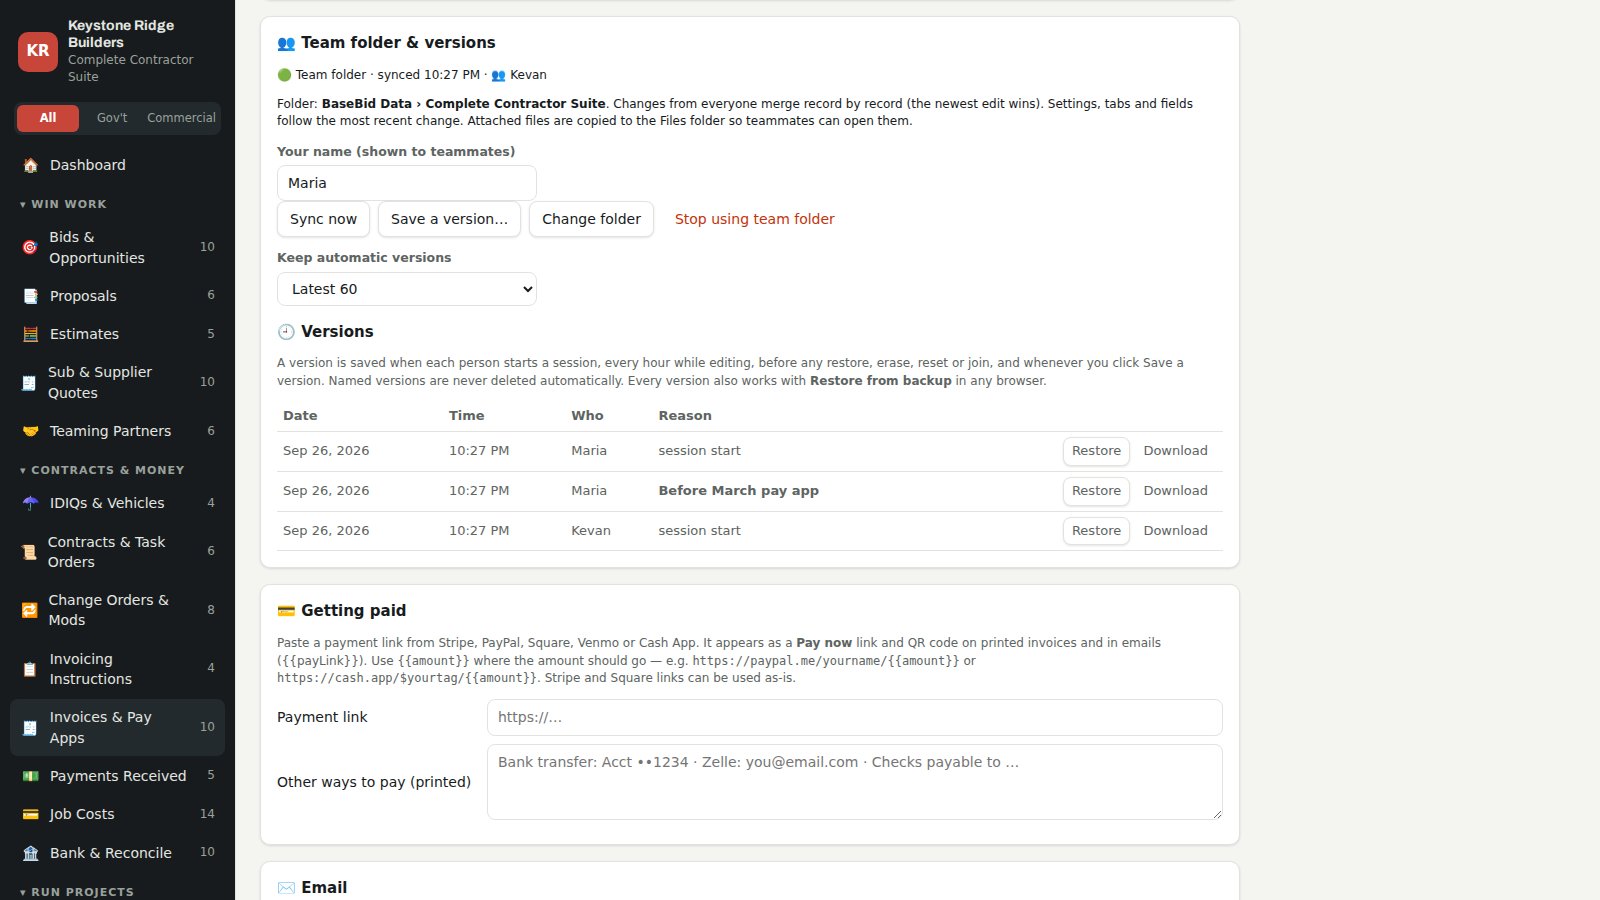The image size is (1600, 900).
Task: Restore the Before March pay app version
Action: (1096, 491)
